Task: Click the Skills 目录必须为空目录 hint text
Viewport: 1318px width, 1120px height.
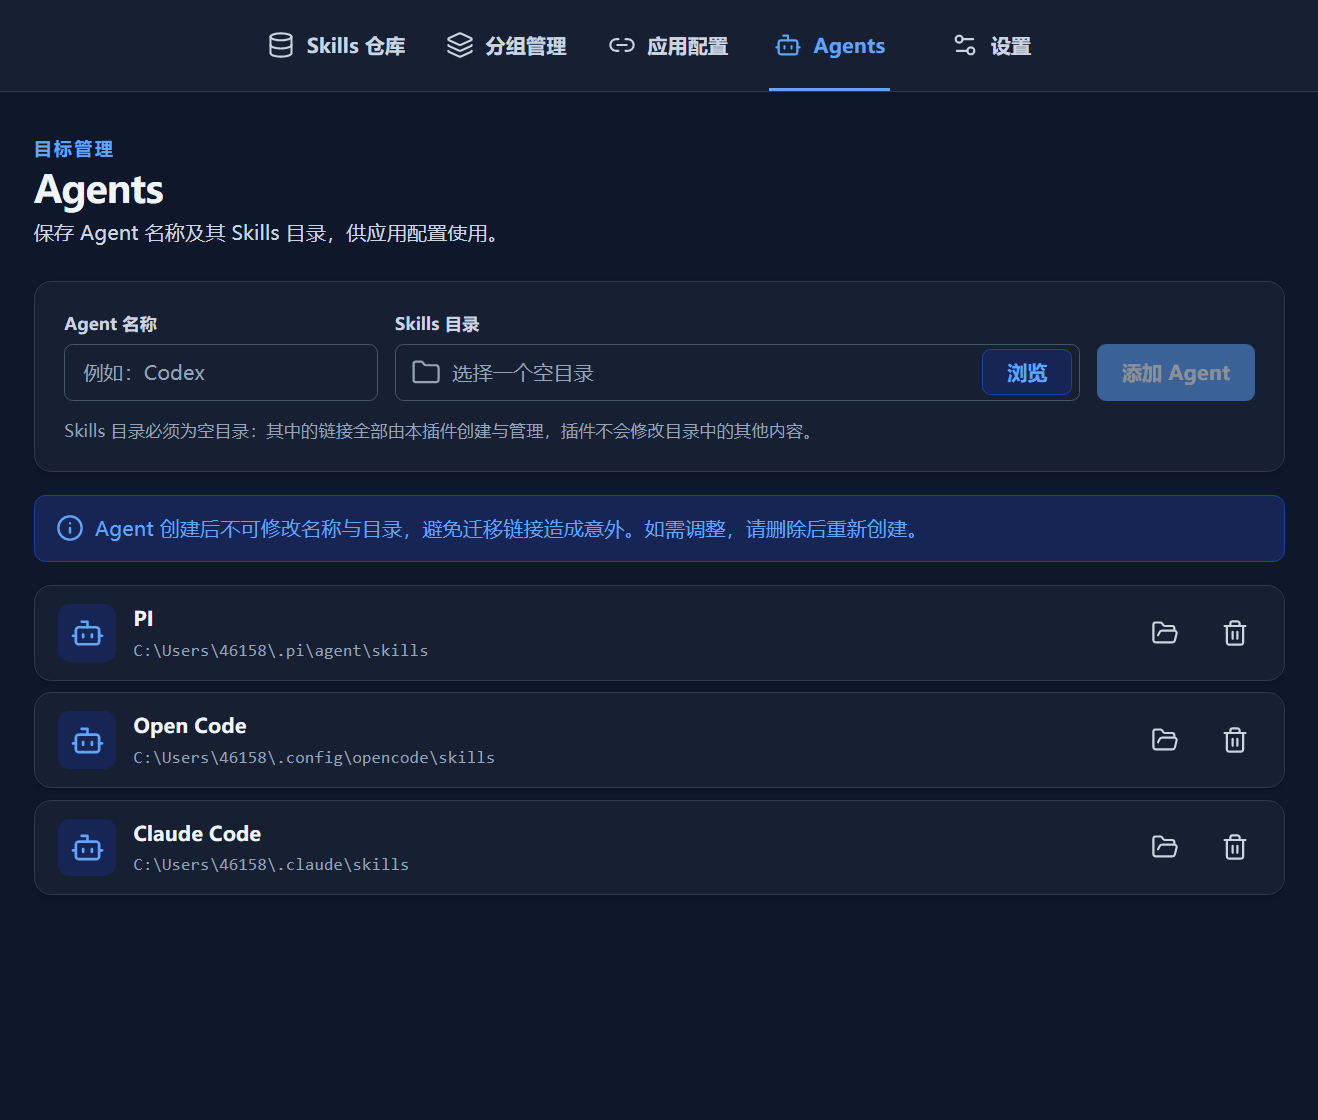Action: (441, 431)
